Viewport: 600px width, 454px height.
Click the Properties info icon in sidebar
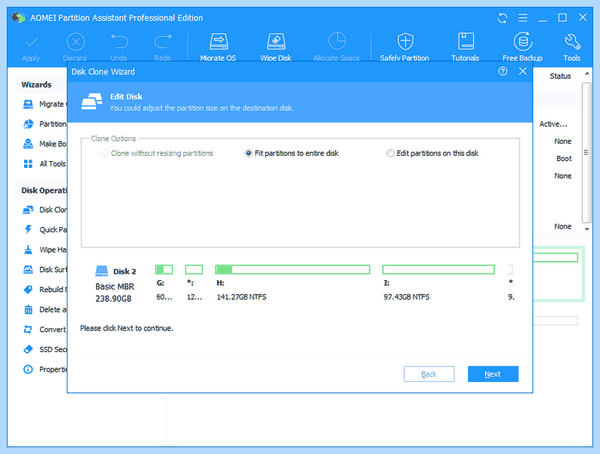click(x=28, y=369)
